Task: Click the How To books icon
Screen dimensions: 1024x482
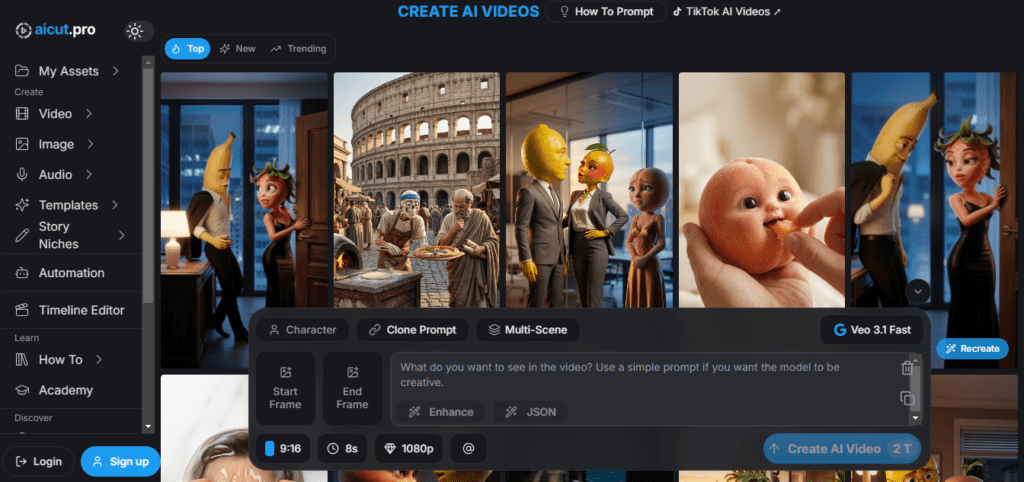Action: click(22, 360)
